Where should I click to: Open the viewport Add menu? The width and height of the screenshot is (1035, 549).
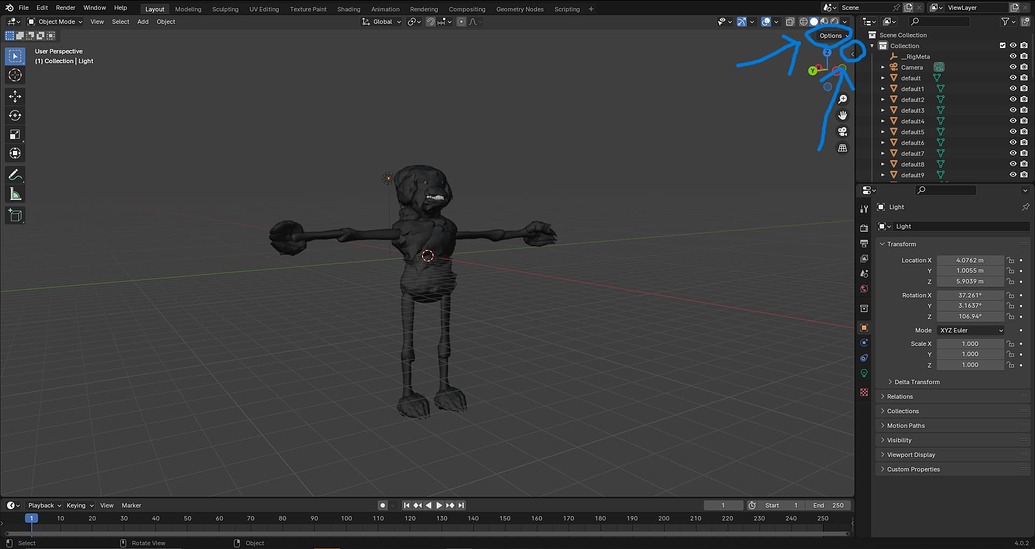point(143,22)
